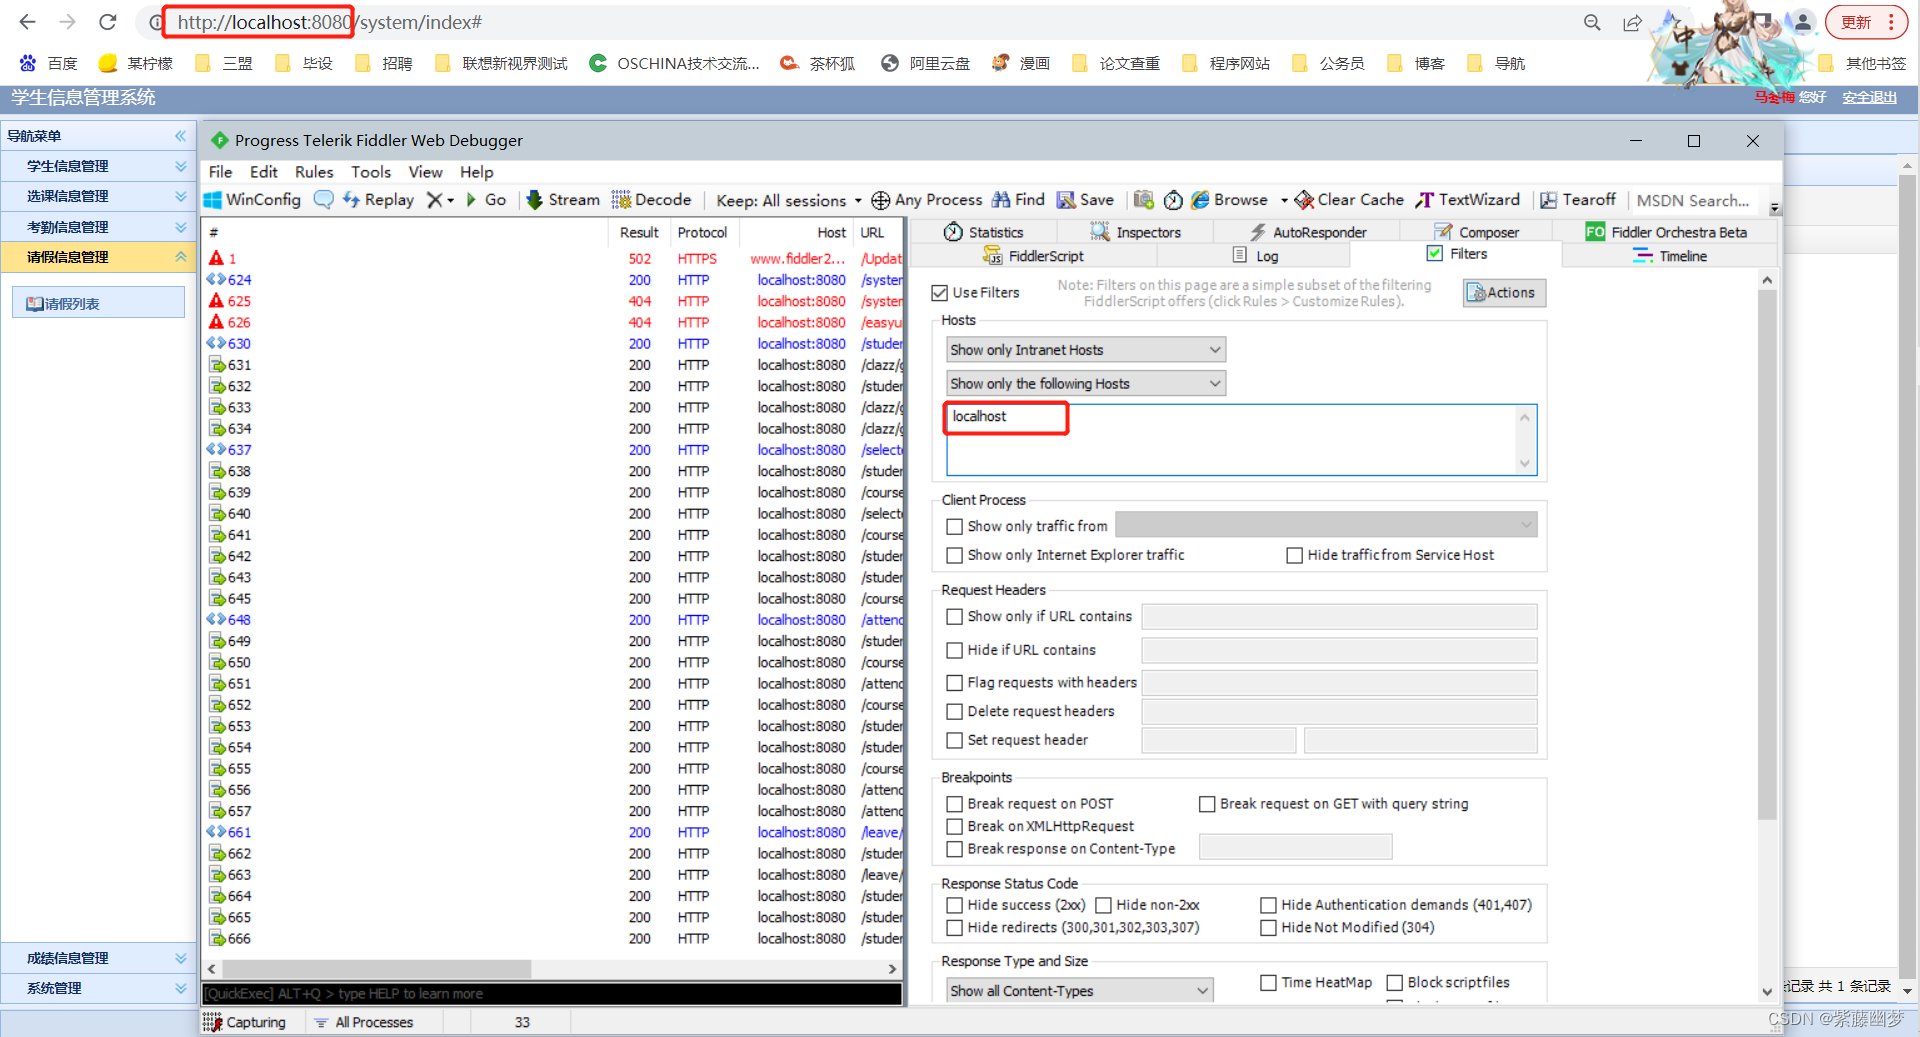Expand 学生信息管理 navigation section
The image size is (1920, 1037).
coord(100,166)
